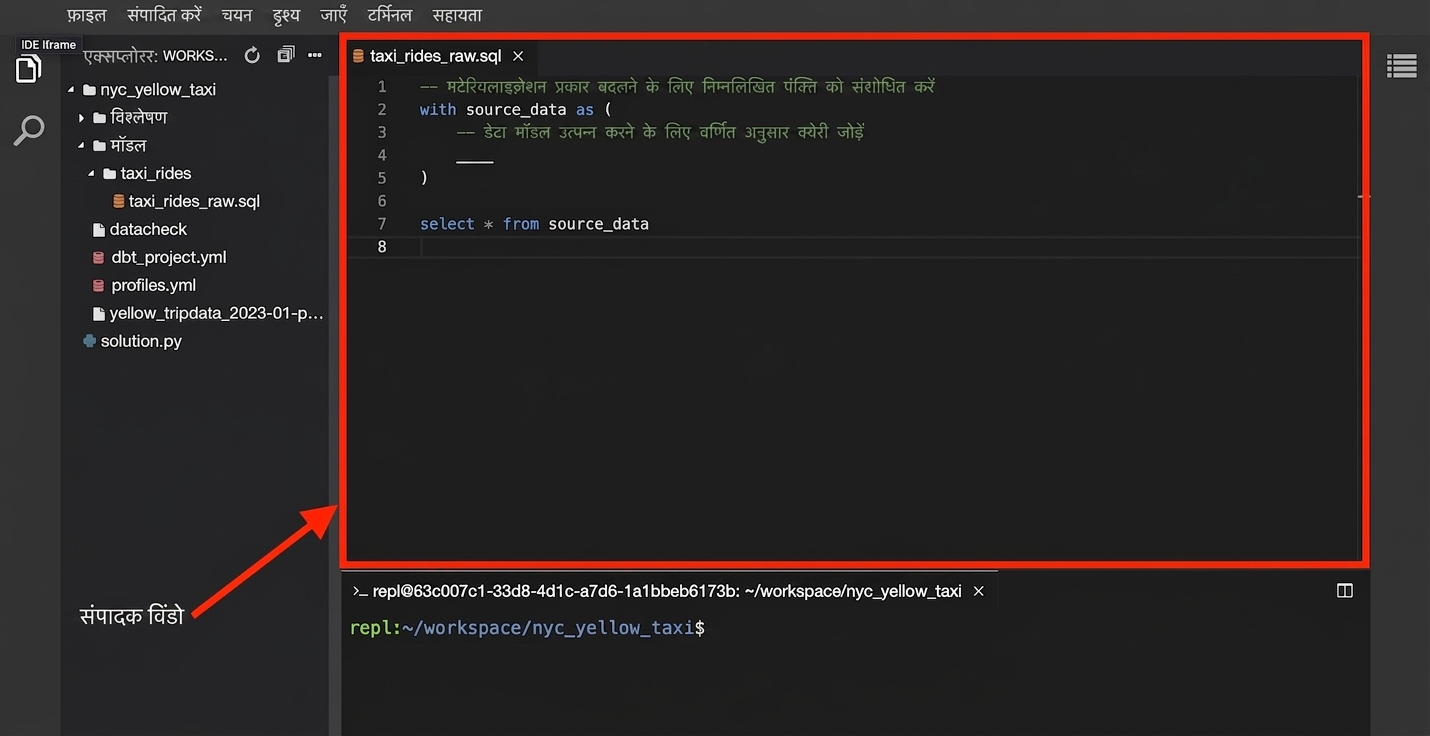This screenshot has width=1430, height=736.
Task: Click the icon next to dbt_project.yml
Action: pyautogui.click(x=98, y=257)
